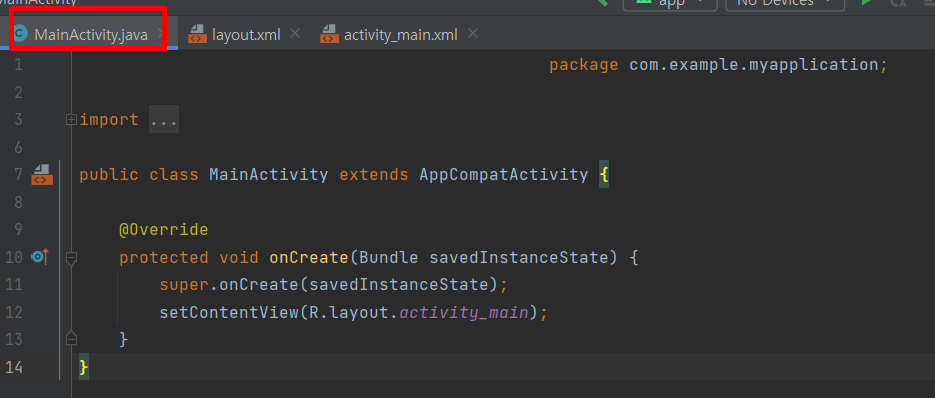Click the fold end marker at line 13
Screen dimensions: 935x398
pos(71,338)
